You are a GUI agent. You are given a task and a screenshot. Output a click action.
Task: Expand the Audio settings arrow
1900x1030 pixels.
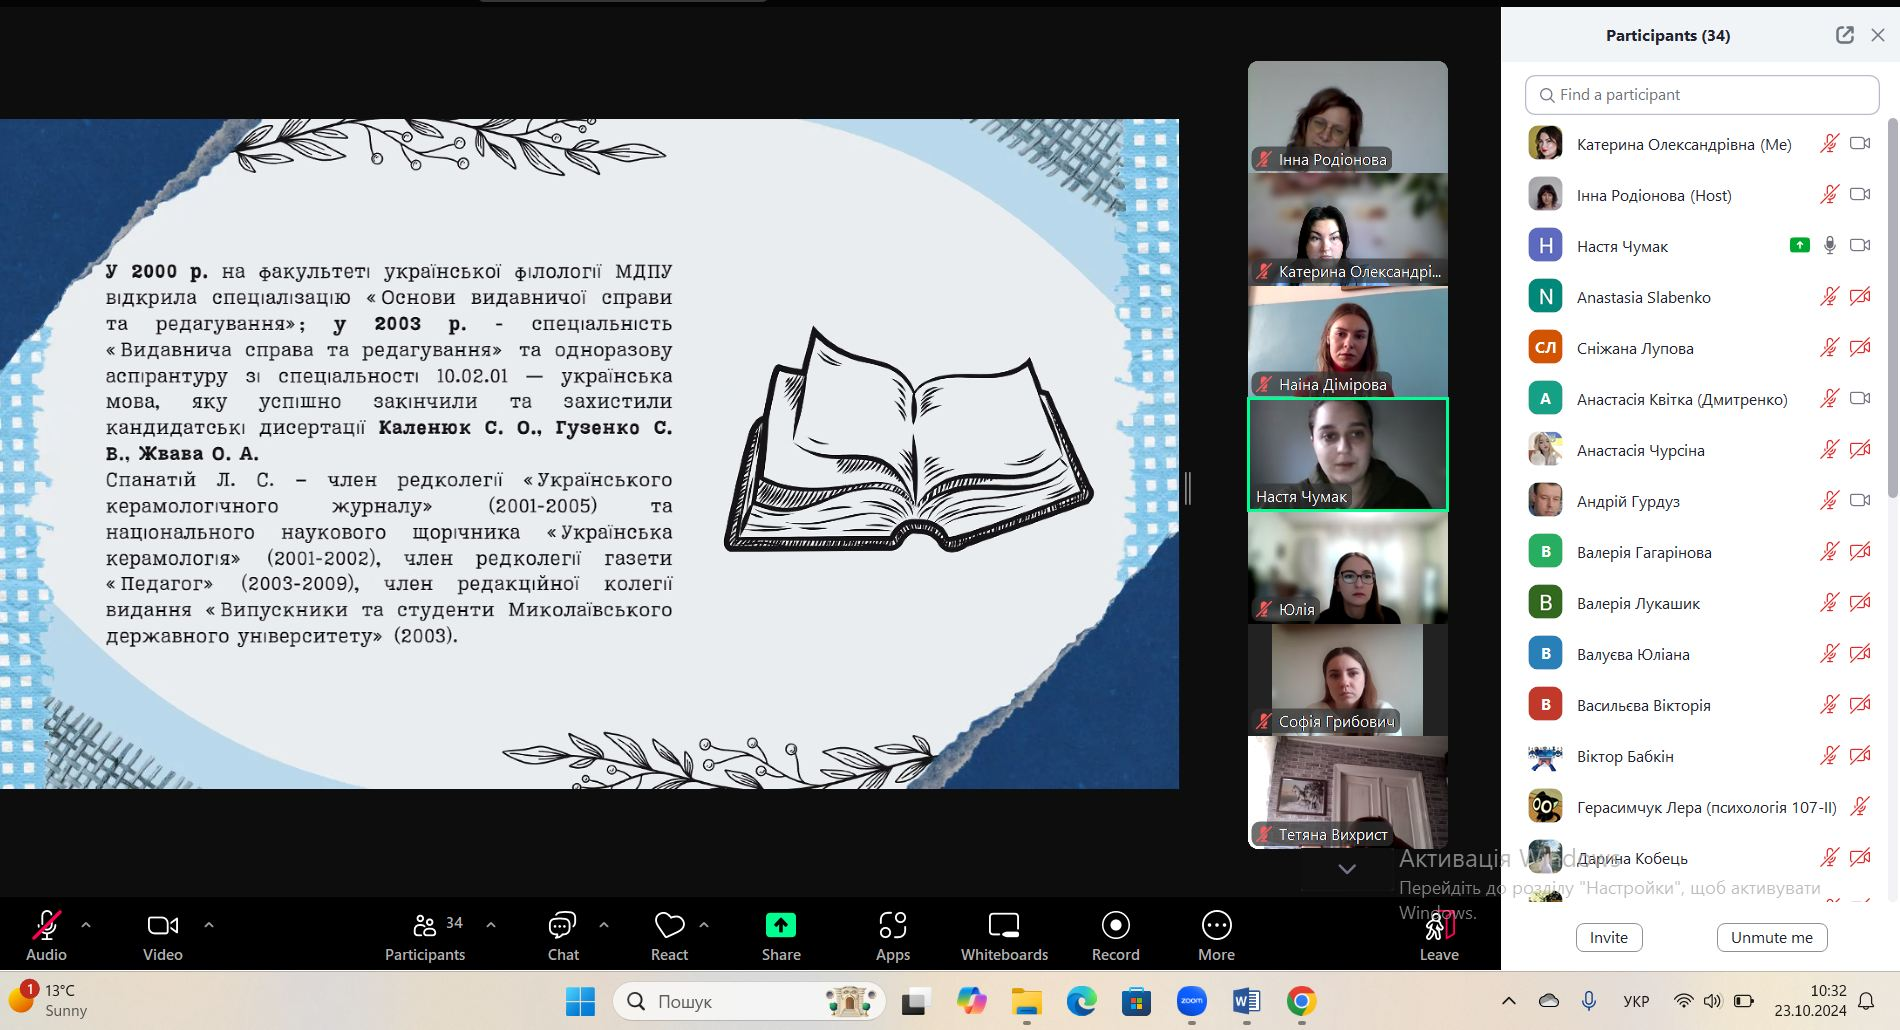coord(86,925)
